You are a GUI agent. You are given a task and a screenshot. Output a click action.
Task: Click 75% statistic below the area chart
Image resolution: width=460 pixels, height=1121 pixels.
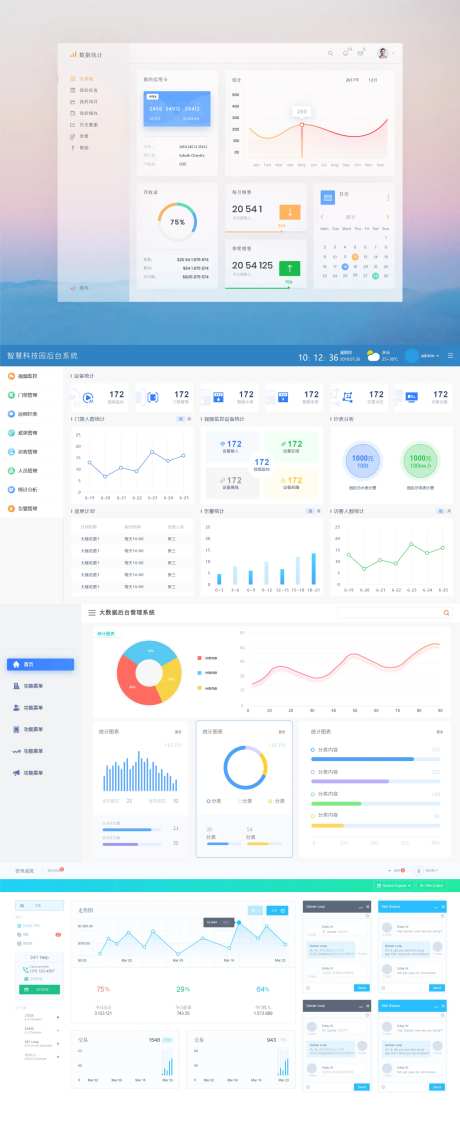[x=103, y=989]
